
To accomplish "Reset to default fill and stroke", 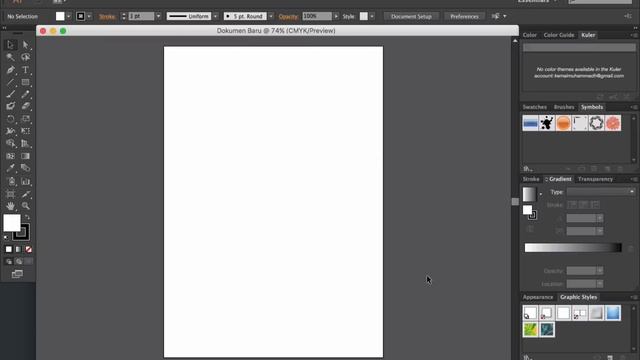I will [6, 238].
